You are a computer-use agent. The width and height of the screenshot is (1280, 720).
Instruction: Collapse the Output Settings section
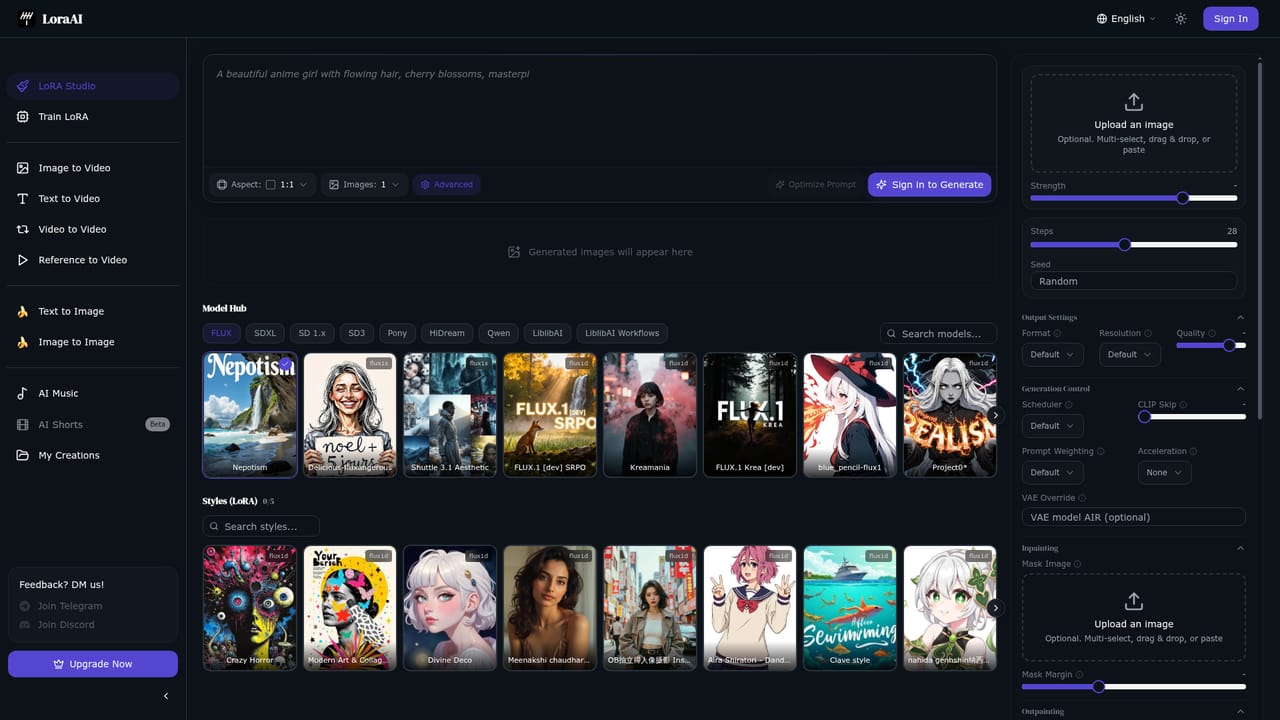click(x=1241, y=317)
